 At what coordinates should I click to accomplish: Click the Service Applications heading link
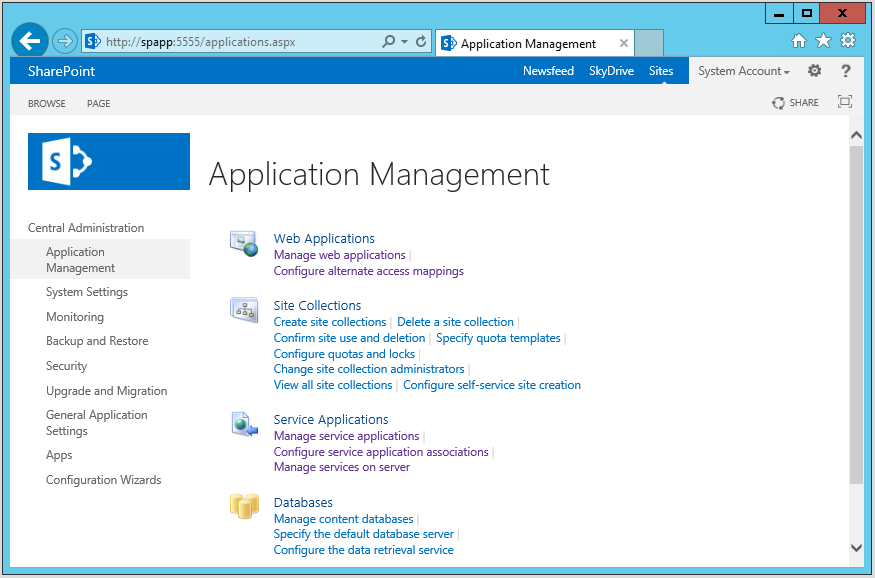pos(331,420)
